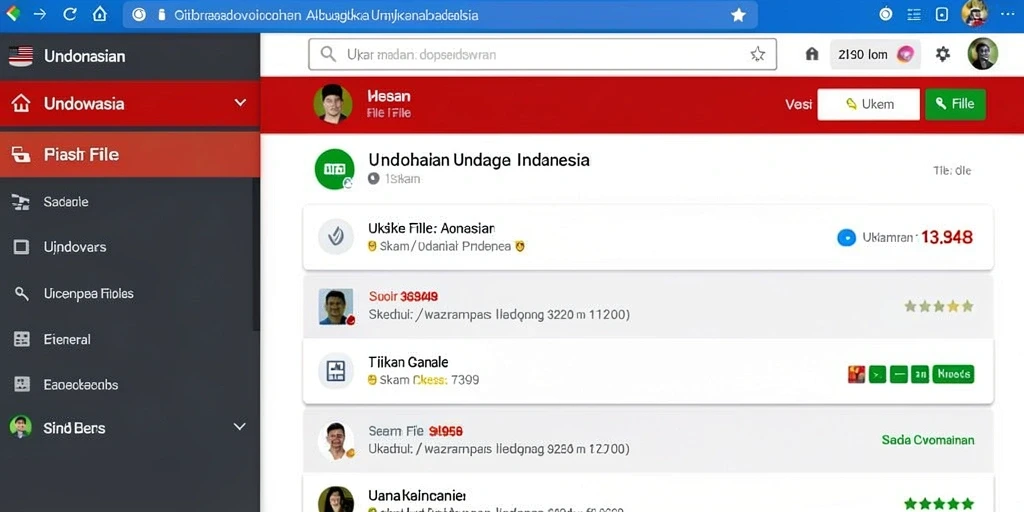Viewport: 1024px width, 512px height.
Task: Click the blue circle beside Ukamran
Action: [x=846, y=238]
